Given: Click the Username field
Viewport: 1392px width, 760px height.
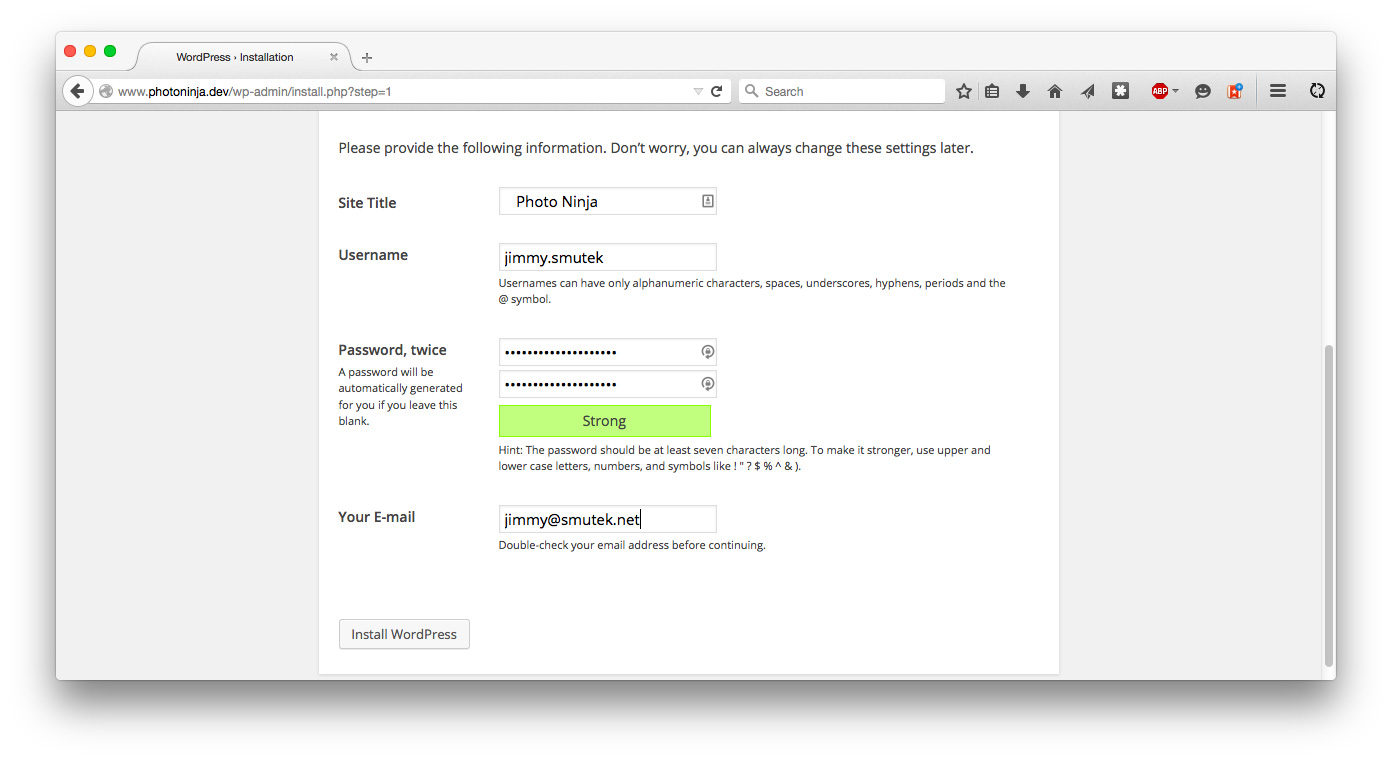Looking at the screenshot, I should 607,257.
